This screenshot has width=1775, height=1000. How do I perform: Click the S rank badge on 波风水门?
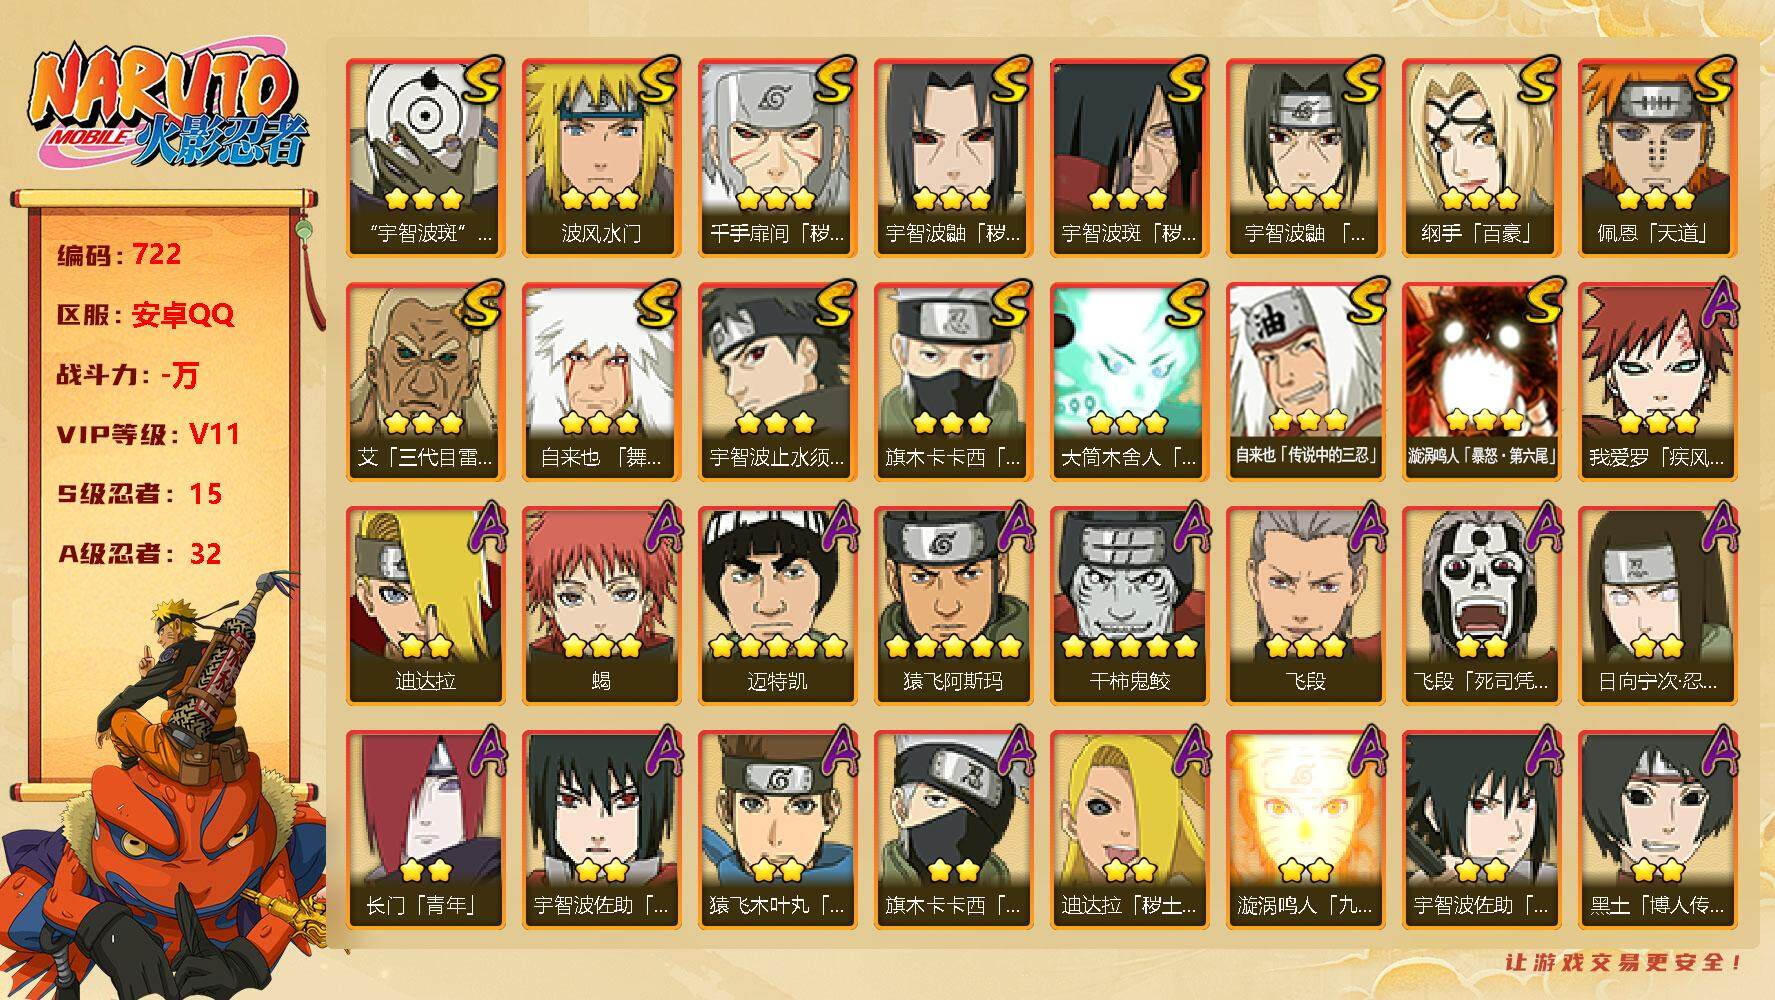tap(658, 80)
